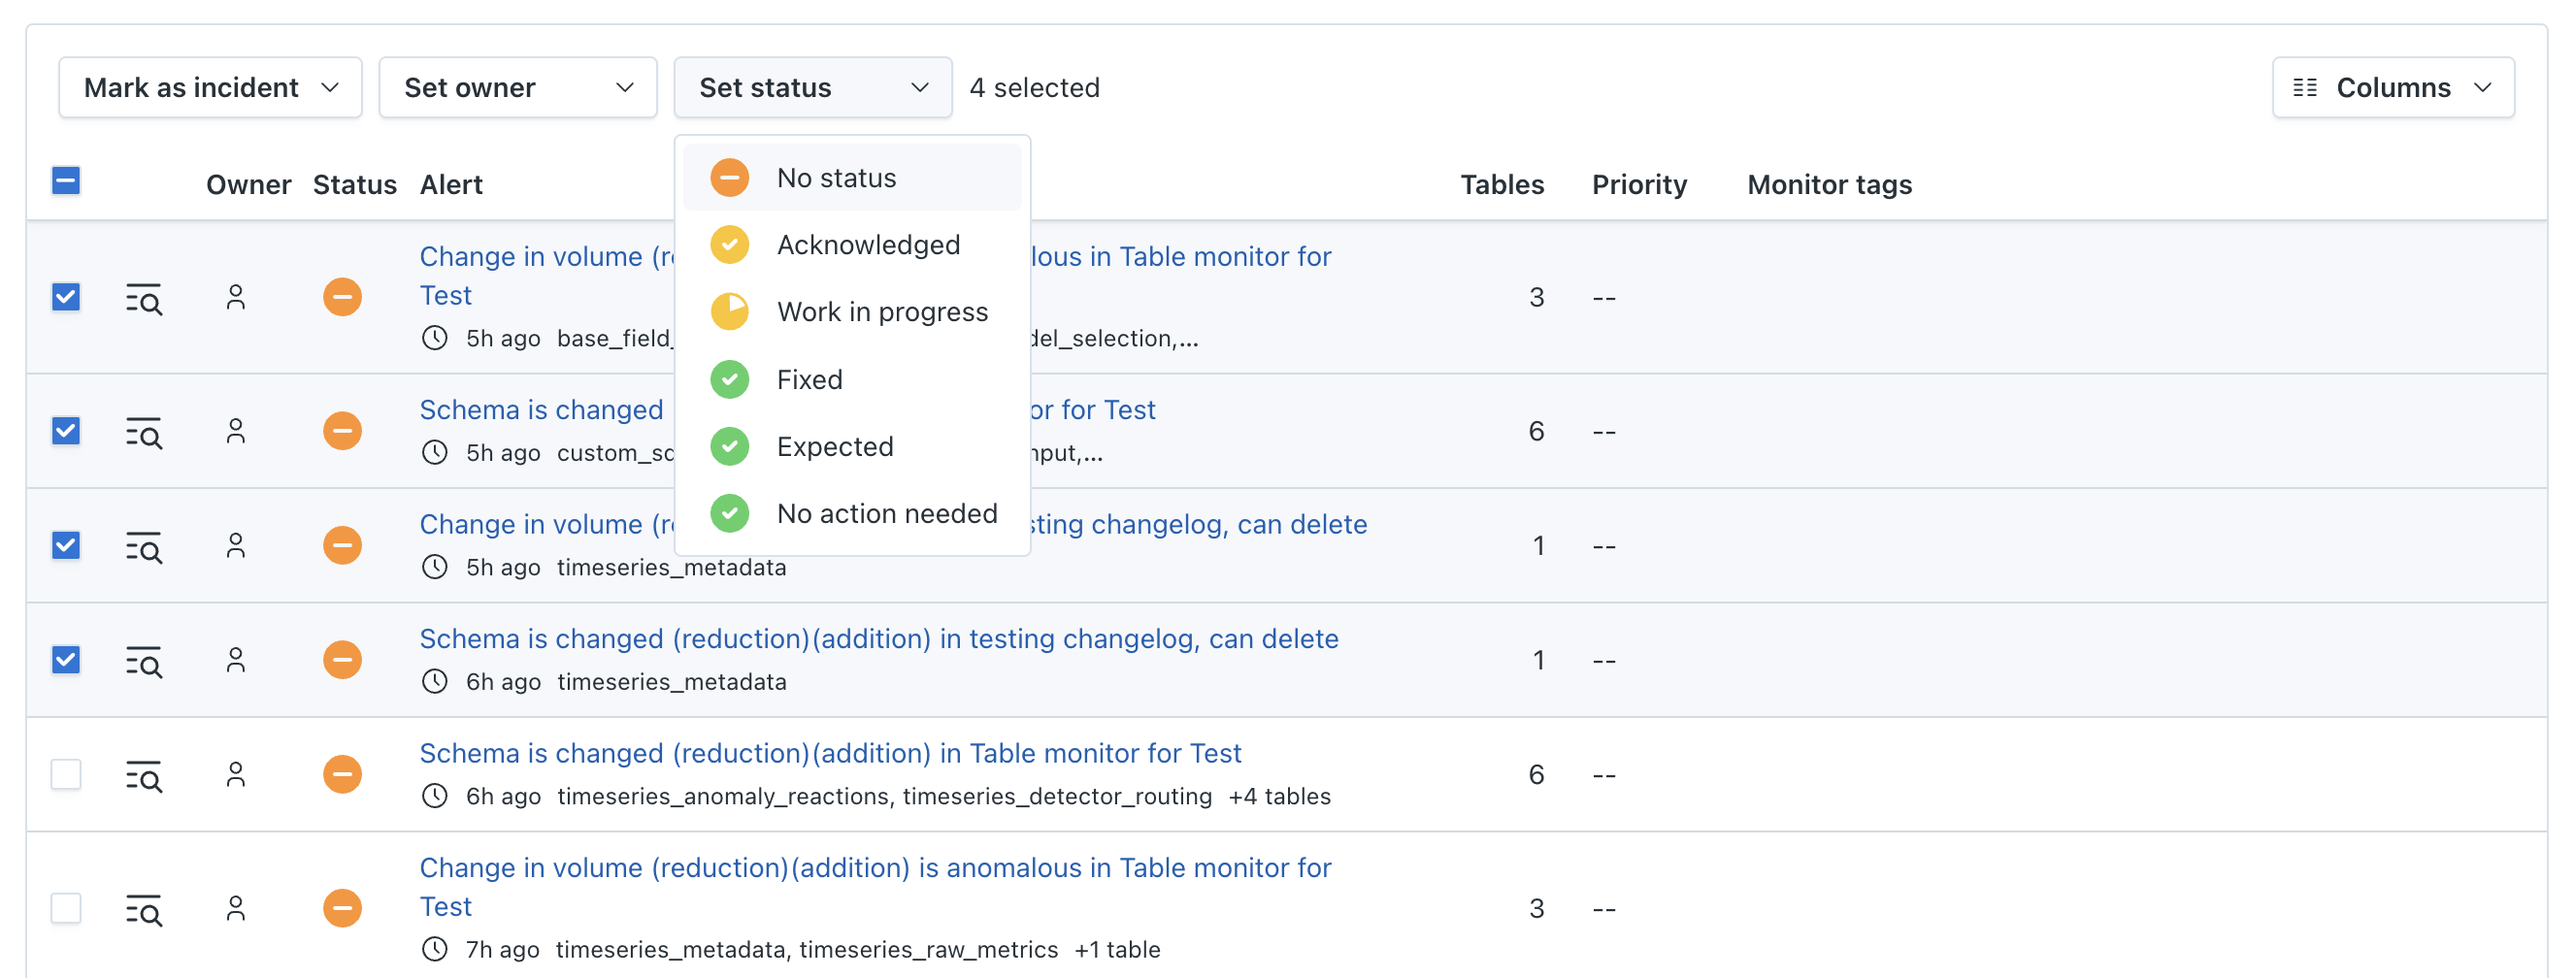This screenshot has width=2576, height=978.
Task: Click the owner icon on the unchecked Schema is changed row
Action: tap(236, 774)
